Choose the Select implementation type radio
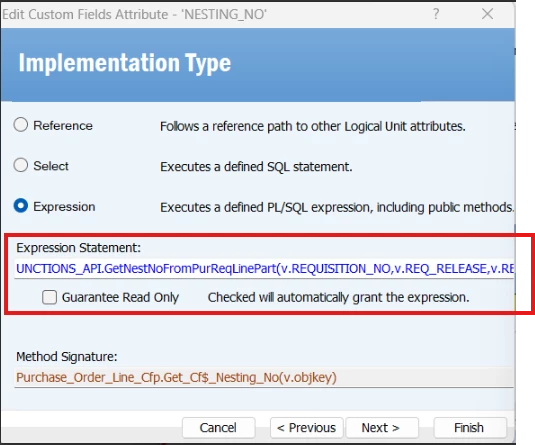 point(21,165)
